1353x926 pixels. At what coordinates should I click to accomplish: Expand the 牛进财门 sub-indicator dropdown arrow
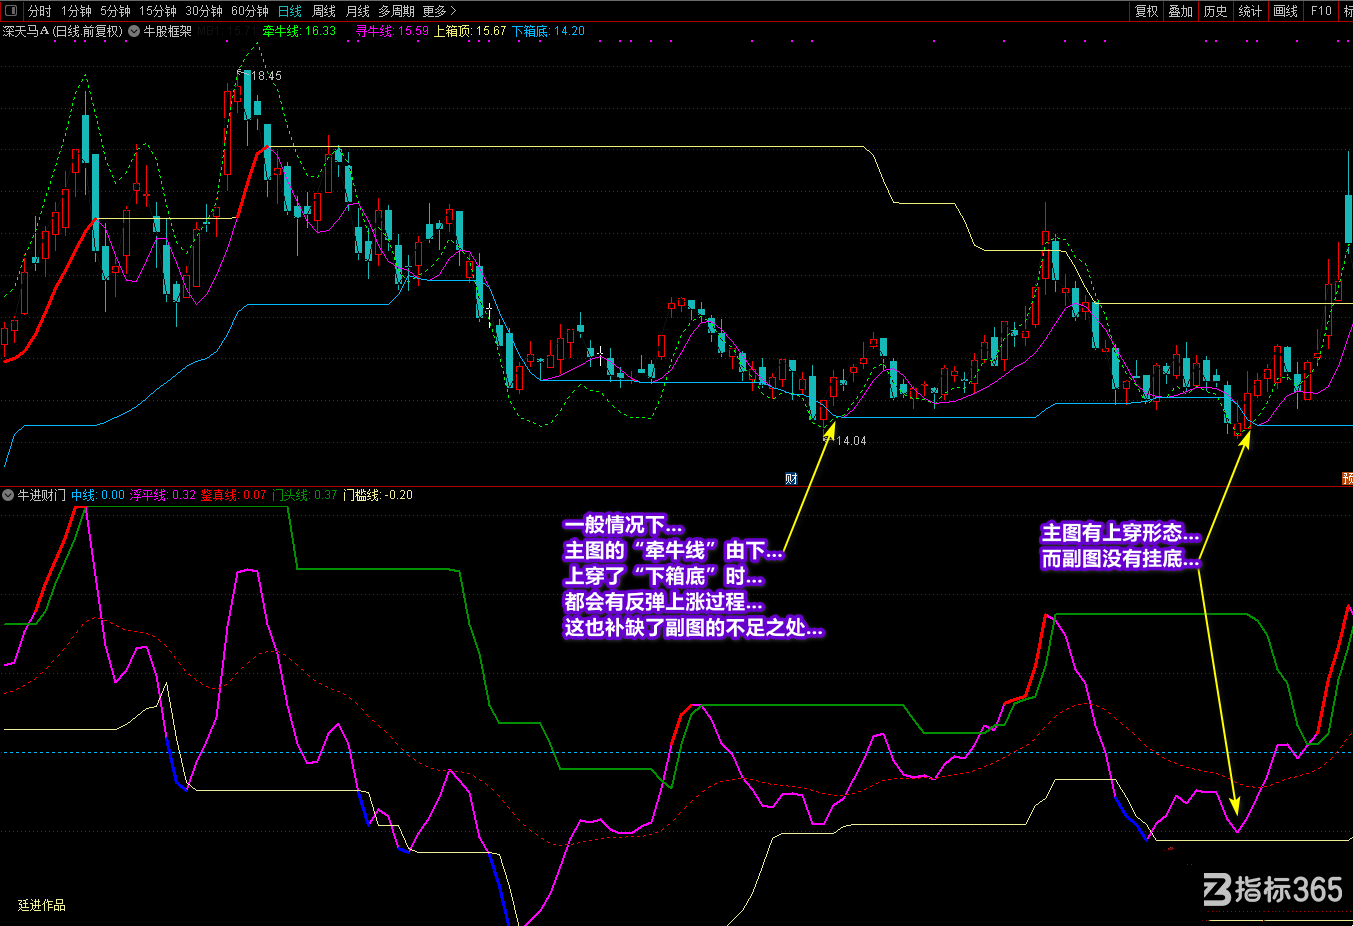point(8,495)
